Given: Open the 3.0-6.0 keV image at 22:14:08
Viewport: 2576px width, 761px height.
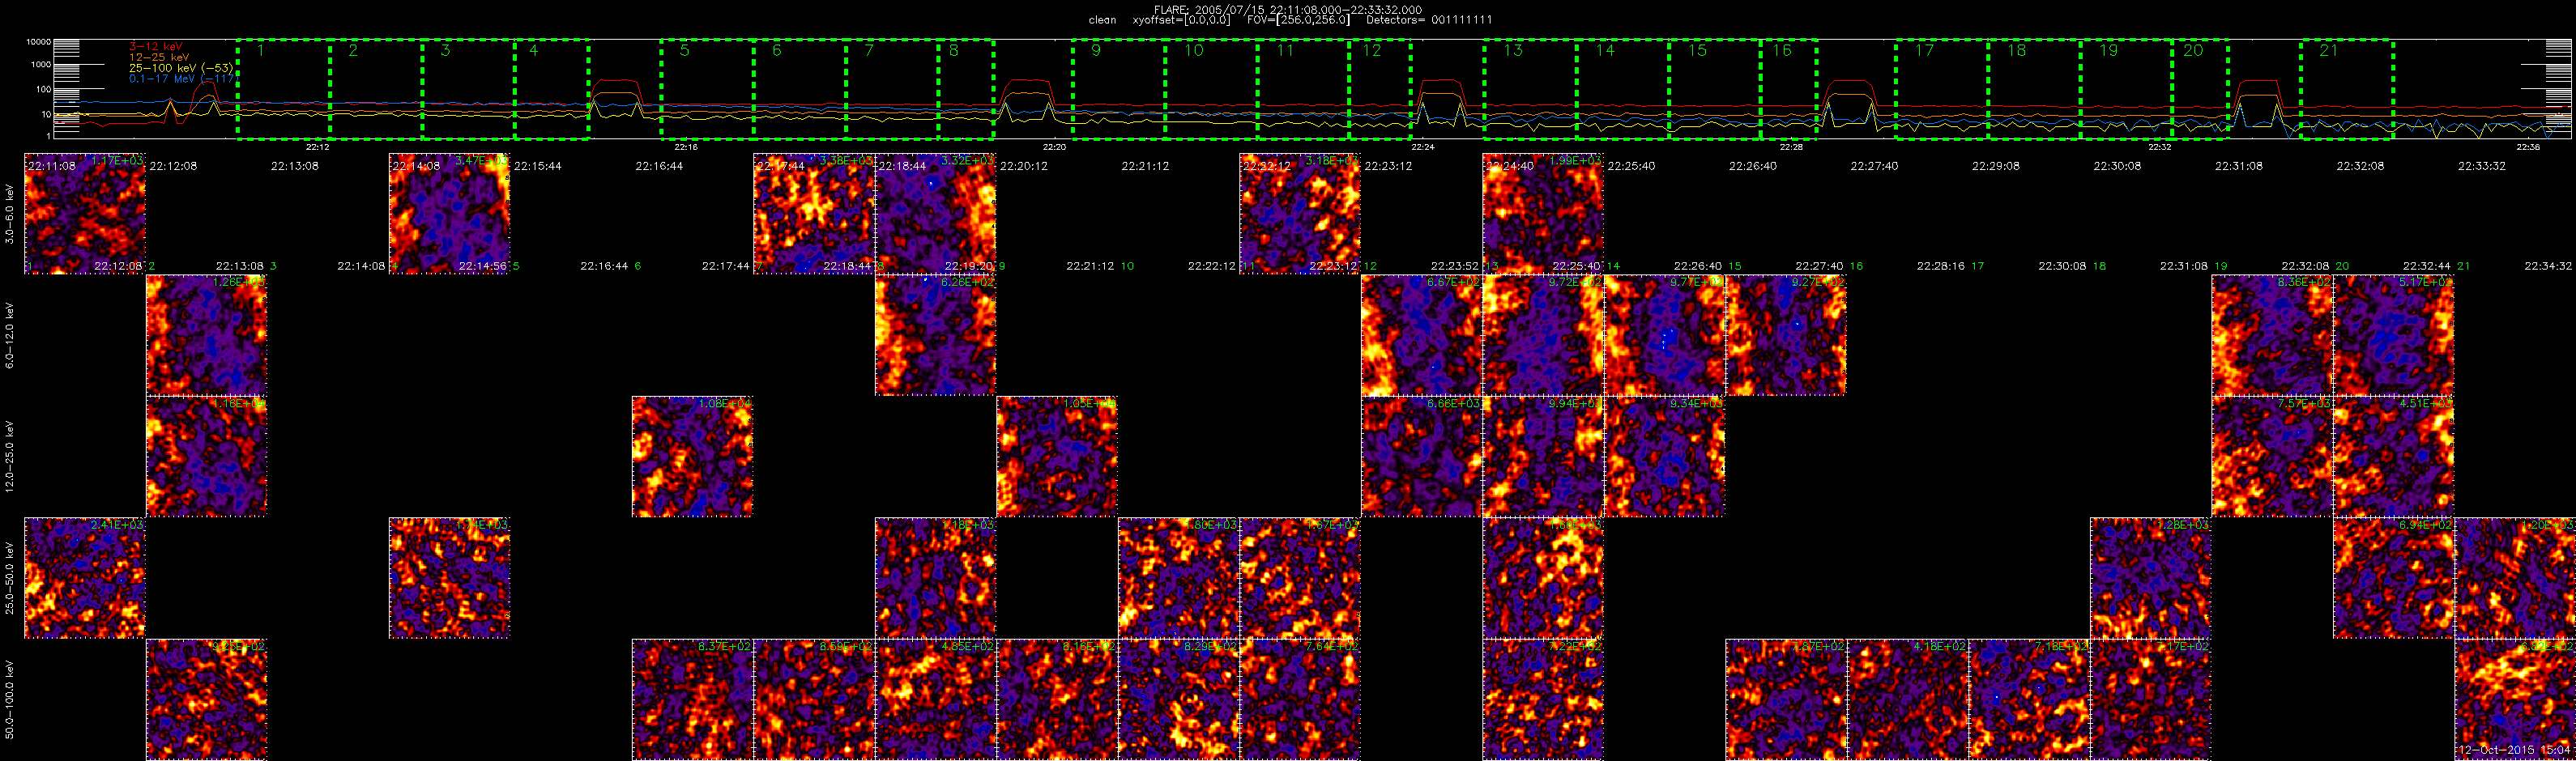Looking at the screenshot, I should pyautogui.click(x=449, y=214).
